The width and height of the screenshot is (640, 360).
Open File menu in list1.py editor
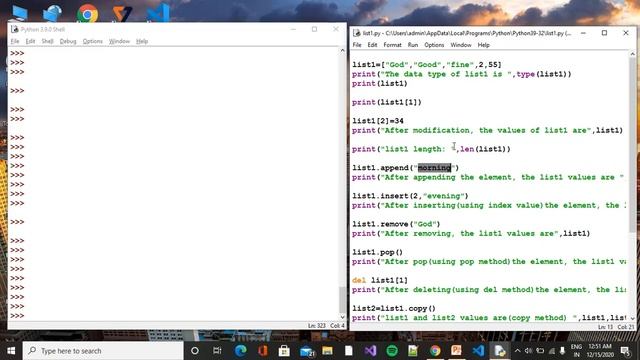[x=357, y=45]
